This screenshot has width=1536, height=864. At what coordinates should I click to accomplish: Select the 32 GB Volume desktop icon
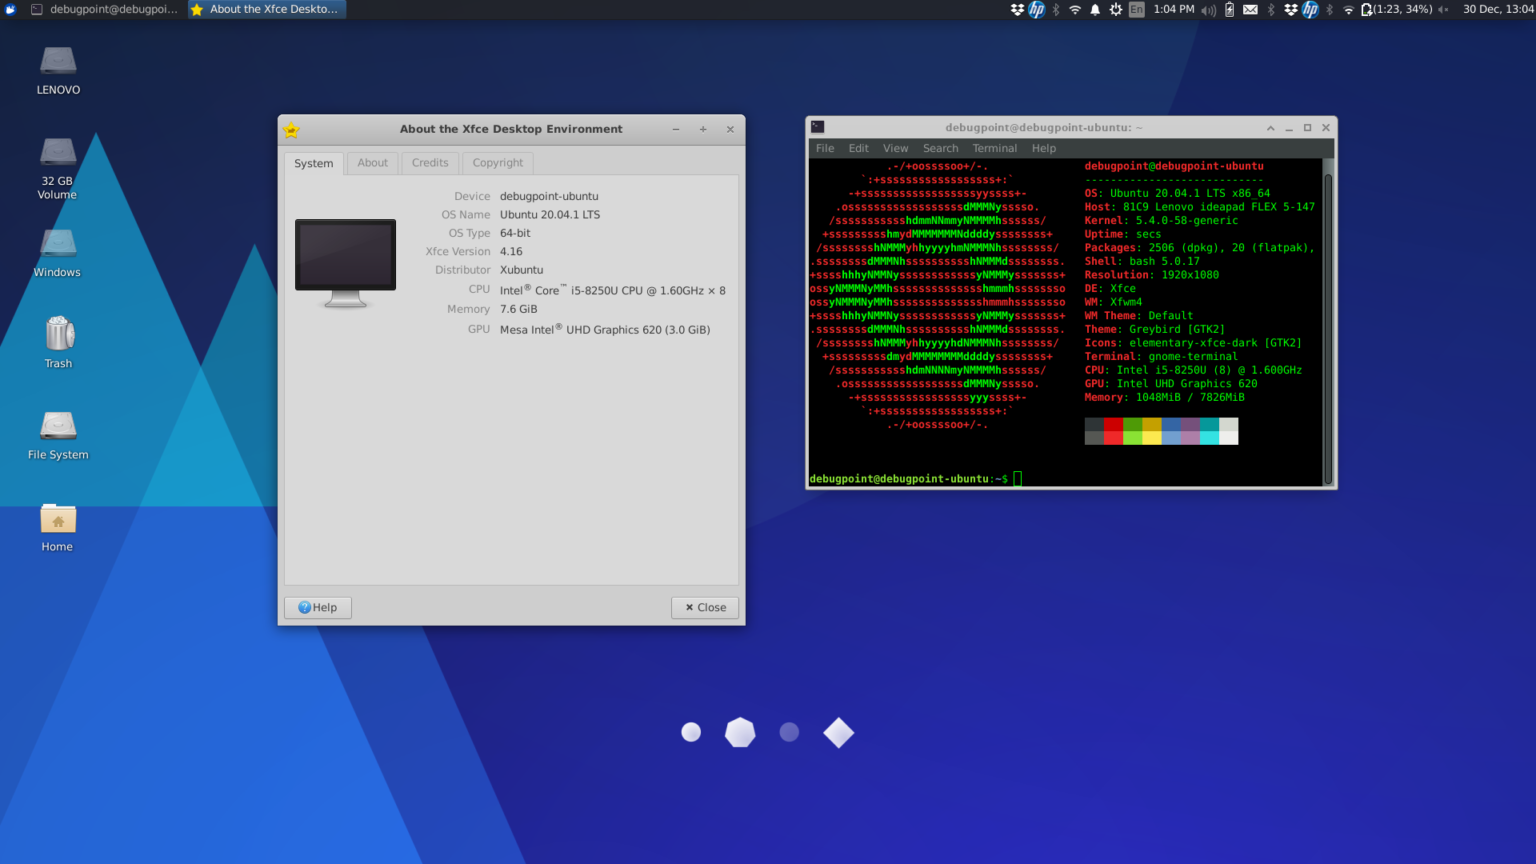[58, 168]
